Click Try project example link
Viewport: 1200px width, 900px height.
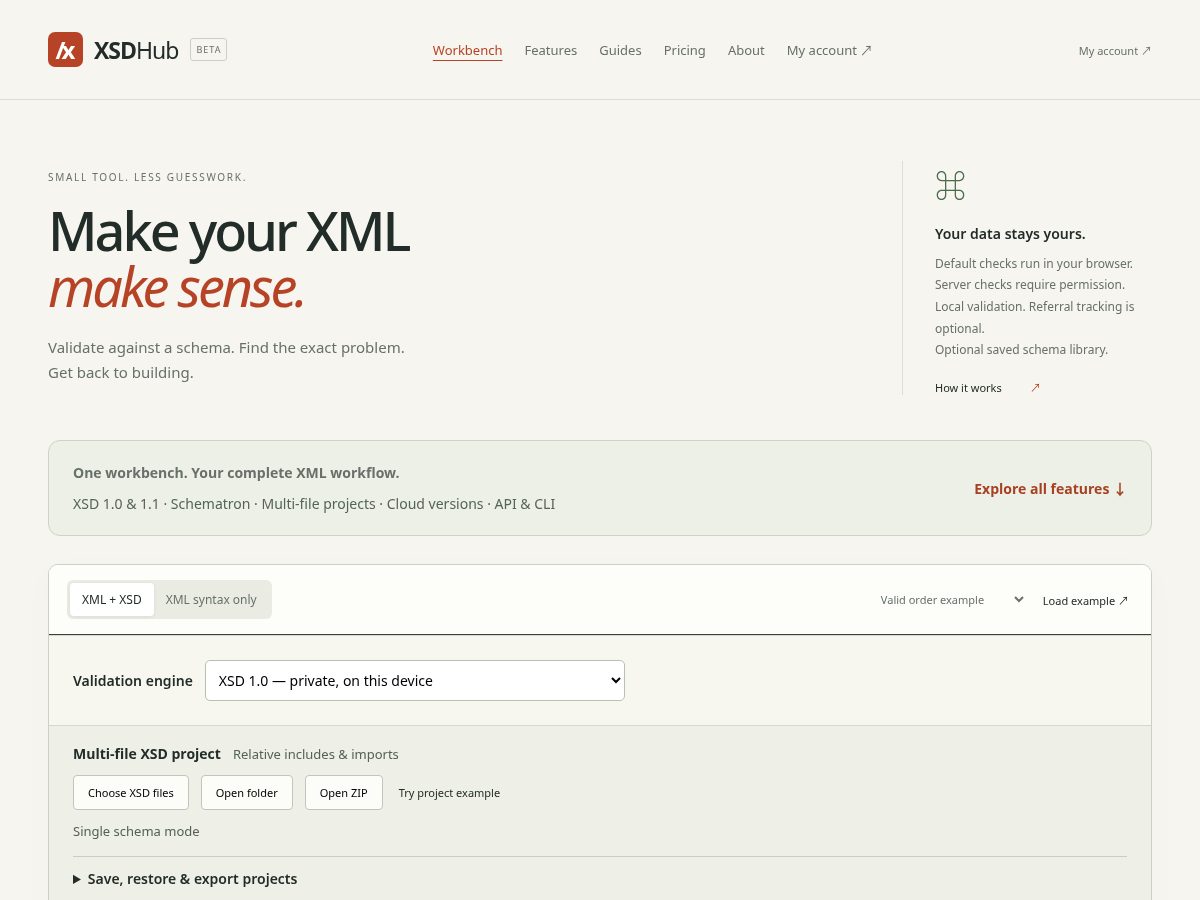[449, 793]
